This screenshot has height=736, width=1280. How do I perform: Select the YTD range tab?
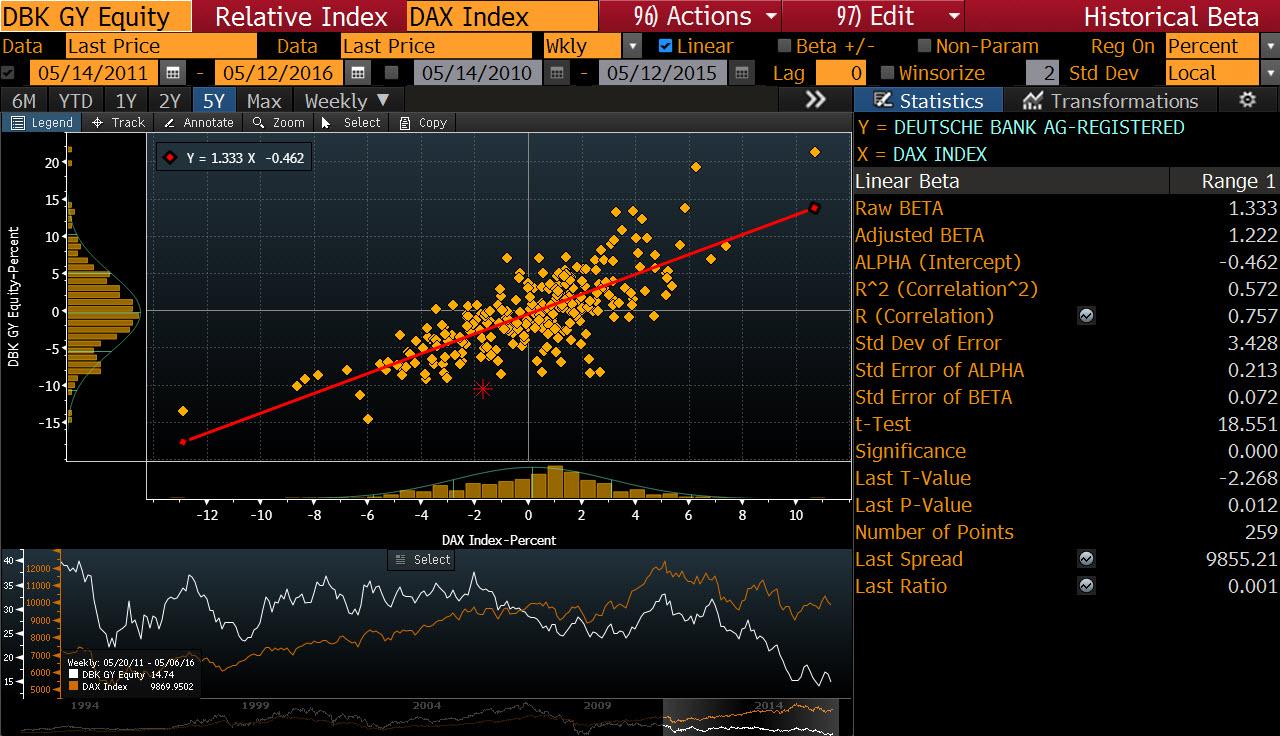click(x=76, y=101)
